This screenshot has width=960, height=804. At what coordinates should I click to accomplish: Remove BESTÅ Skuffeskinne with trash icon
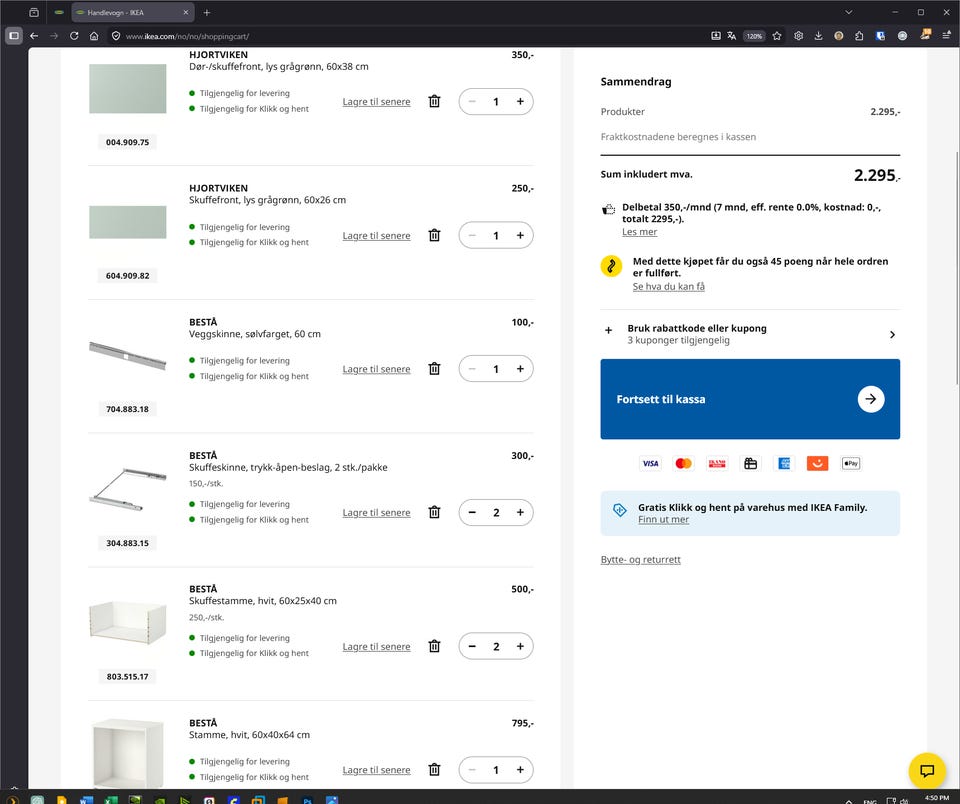434,512
